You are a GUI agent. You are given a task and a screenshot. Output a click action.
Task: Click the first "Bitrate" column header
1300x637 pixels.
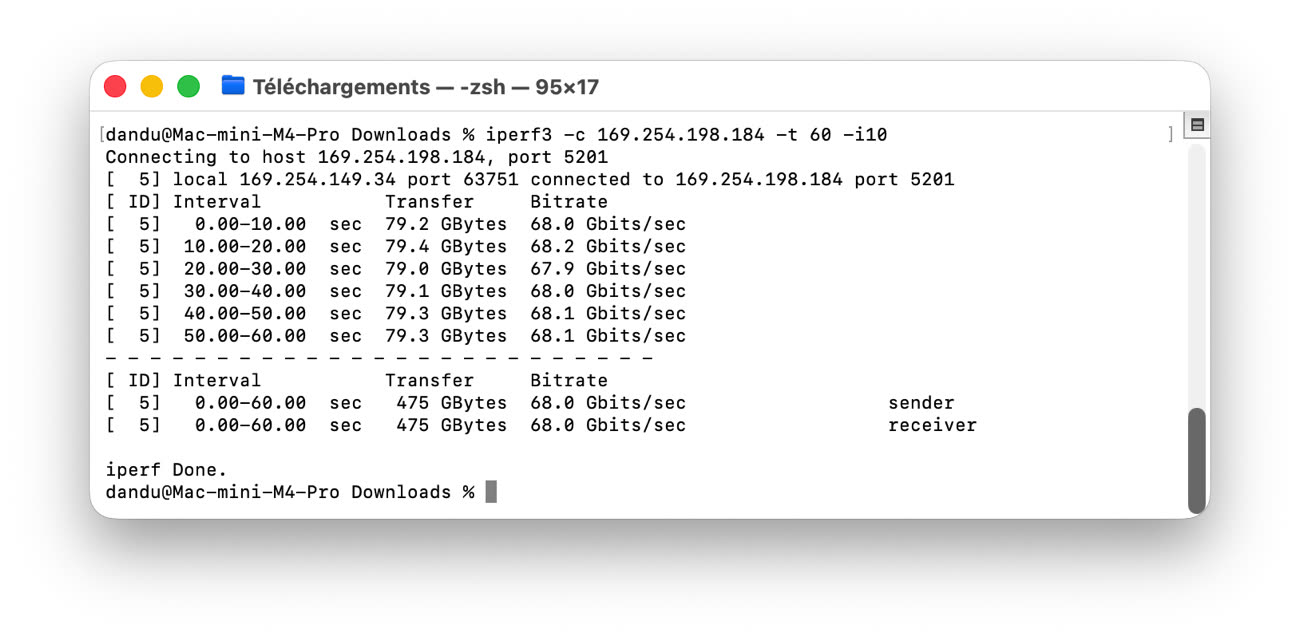[x=569, y=201]
